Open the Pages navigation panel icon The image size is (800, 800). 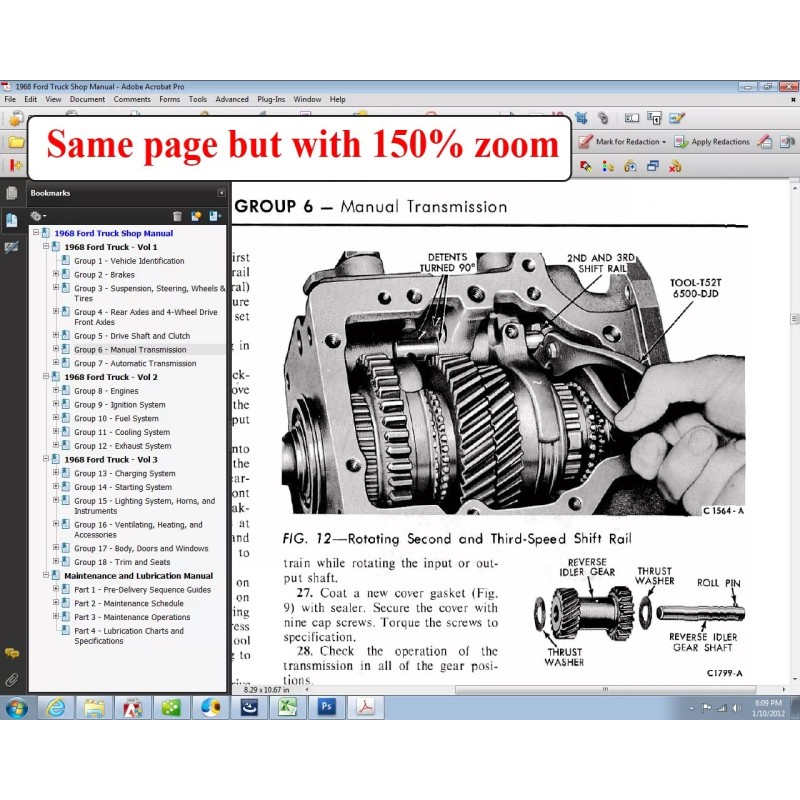(12, 193)
